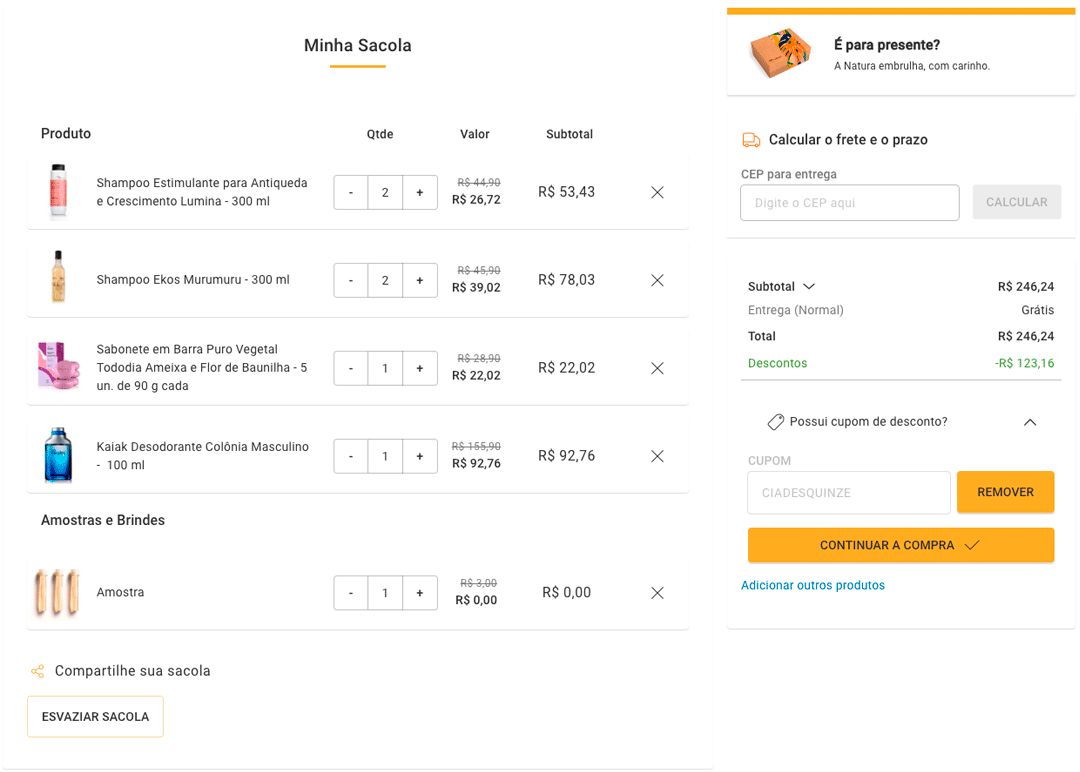Increase quantity of Shampoo Ekos Murumuru
This screenshot has width=1080, height=772.
tap(419, 280)
